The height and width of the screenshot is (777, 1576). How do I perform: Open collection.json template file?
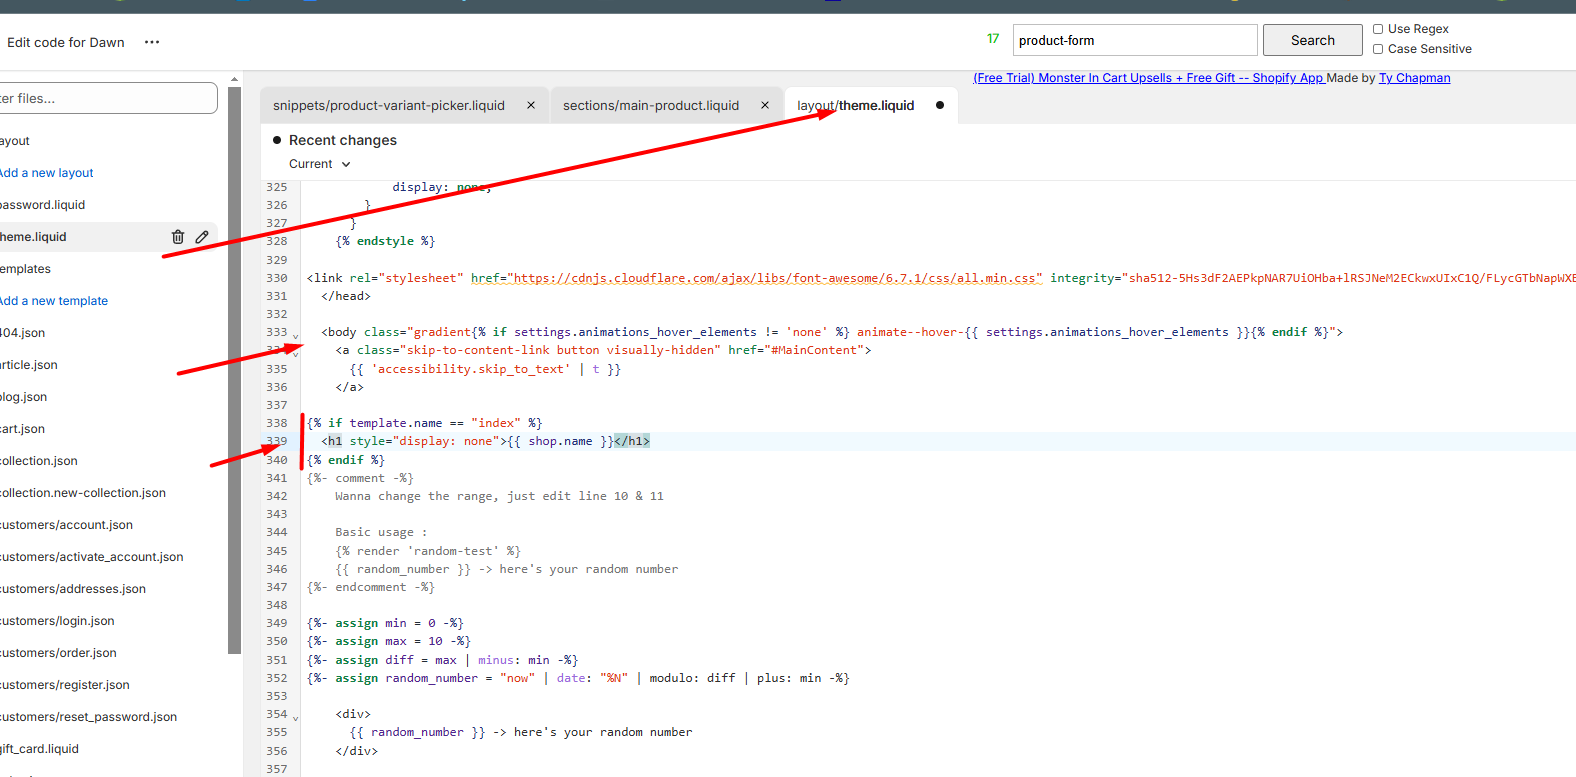pyautogui.click(x=38, y=461)
